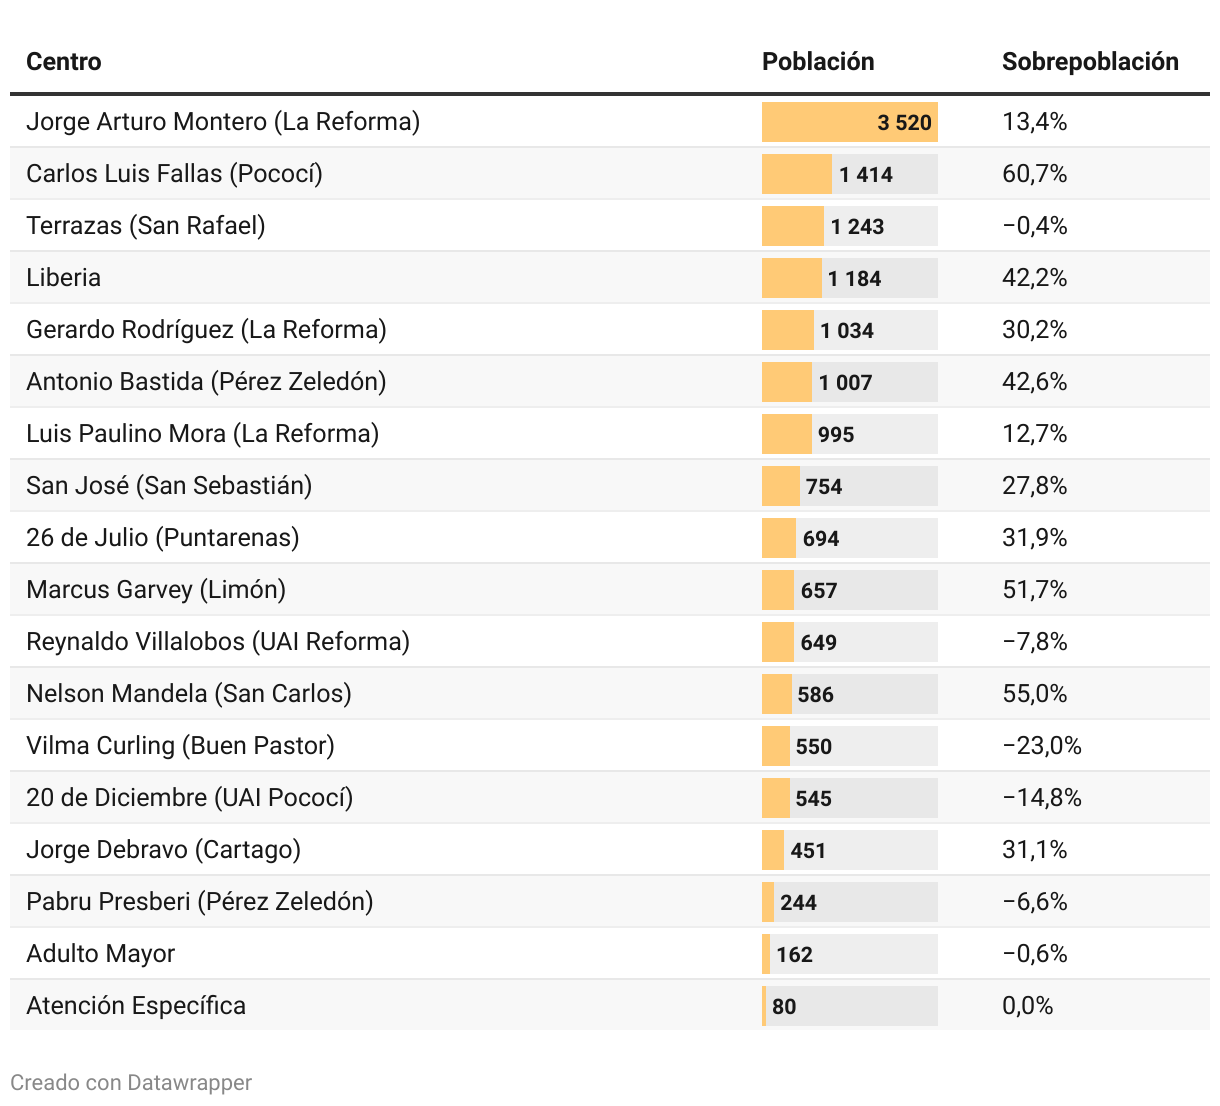This screenshot has height=1106, width=1220.
Task: Select Antonio Bastida (Pérez Zeledón) cell
Action: [x=206, y=382]
